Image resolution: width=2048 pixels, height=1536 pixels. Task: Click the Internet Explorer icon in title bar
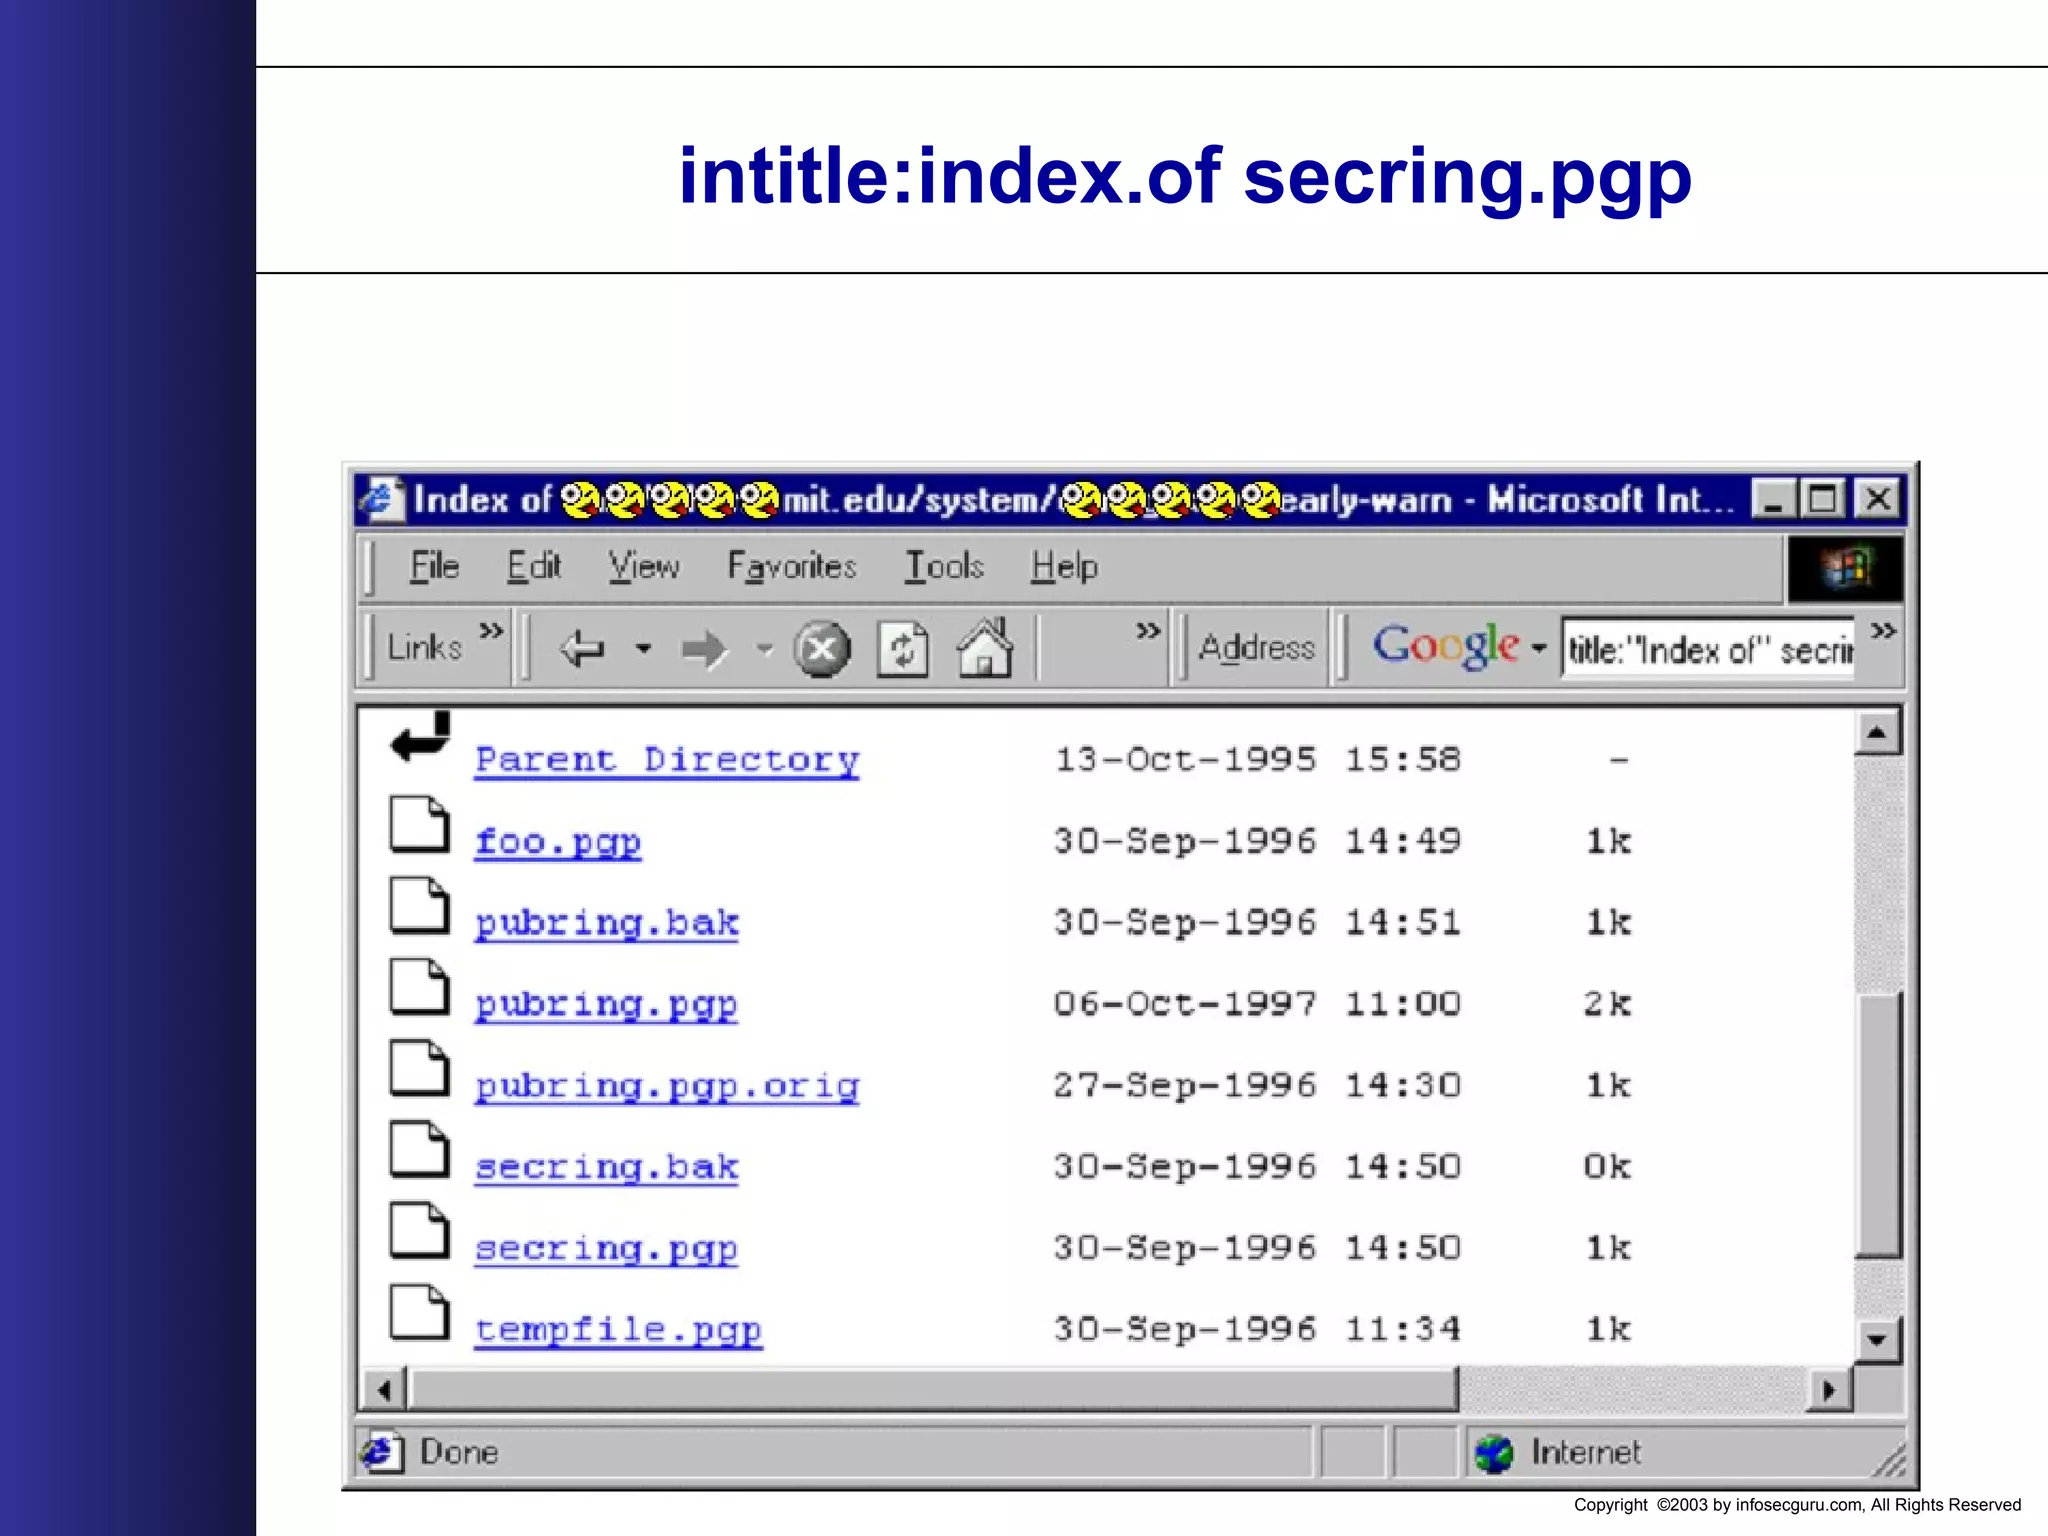pos(382,499)
